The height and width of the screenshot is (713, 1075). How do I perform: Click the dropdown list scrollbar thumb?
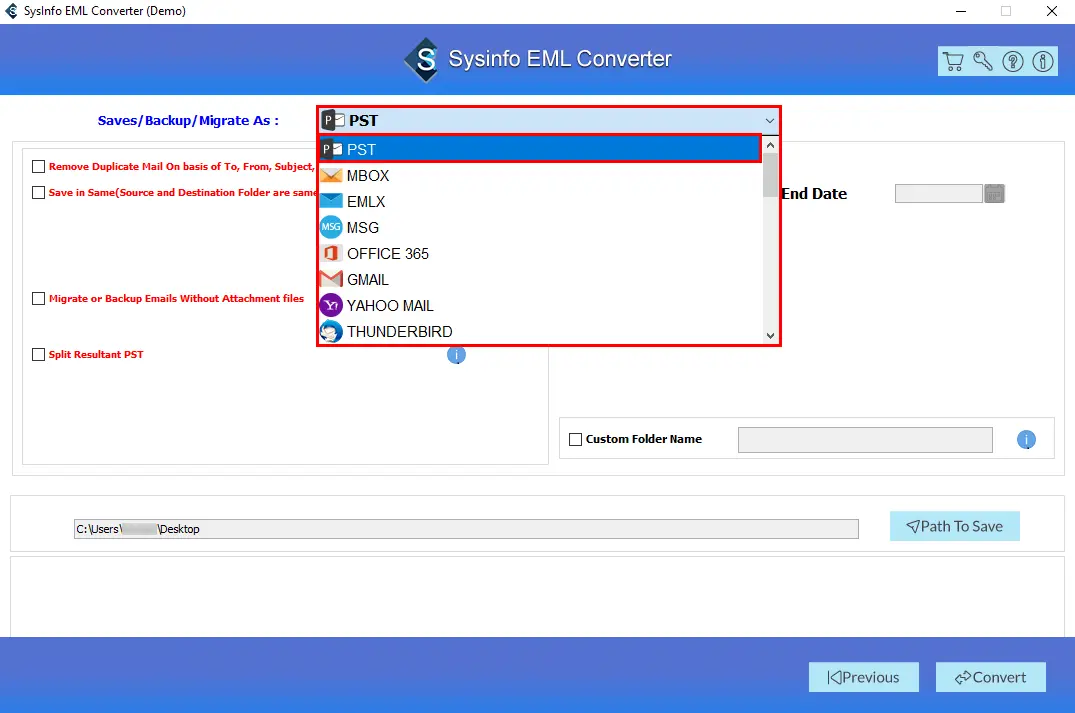771,176
